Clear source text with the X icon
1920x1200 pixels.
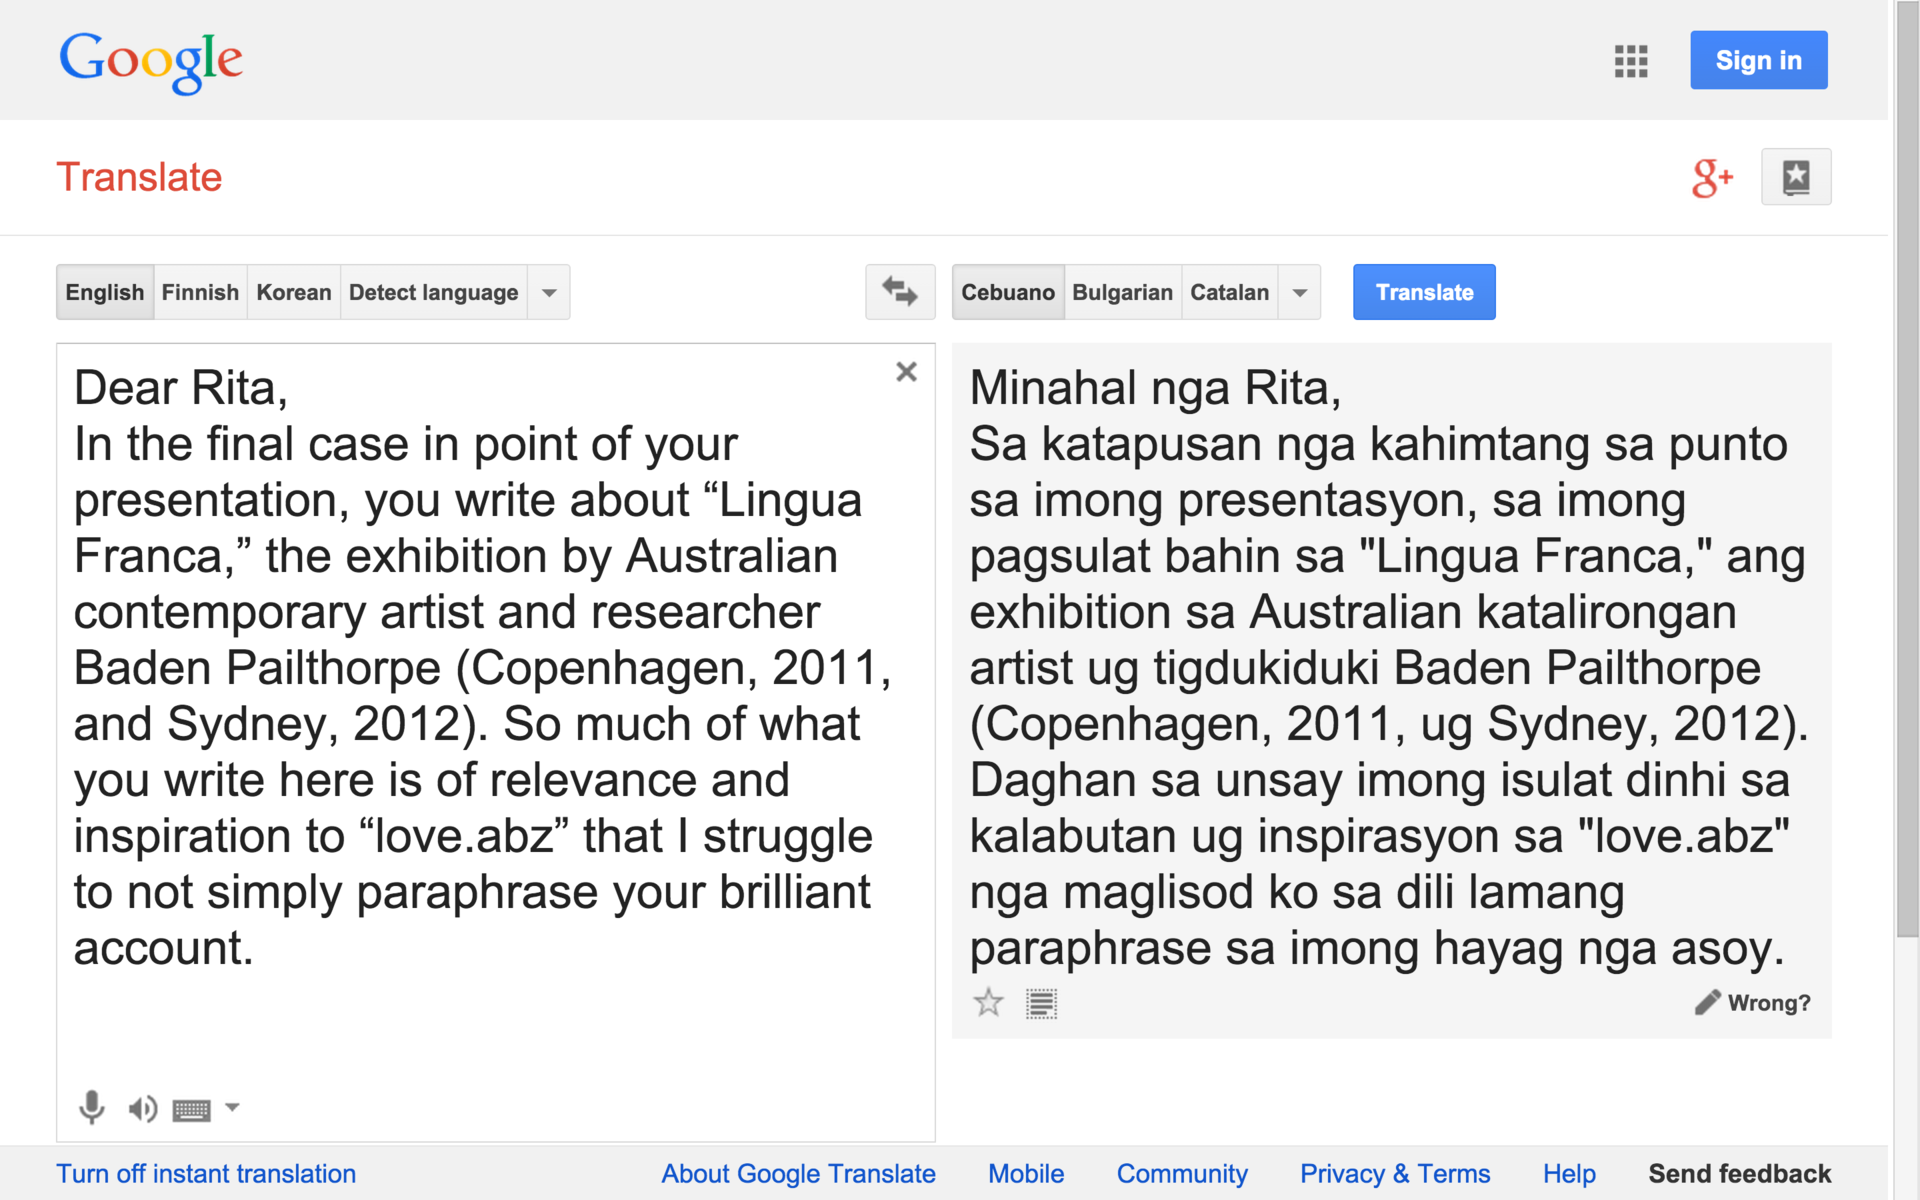click(x=906, y=372)
